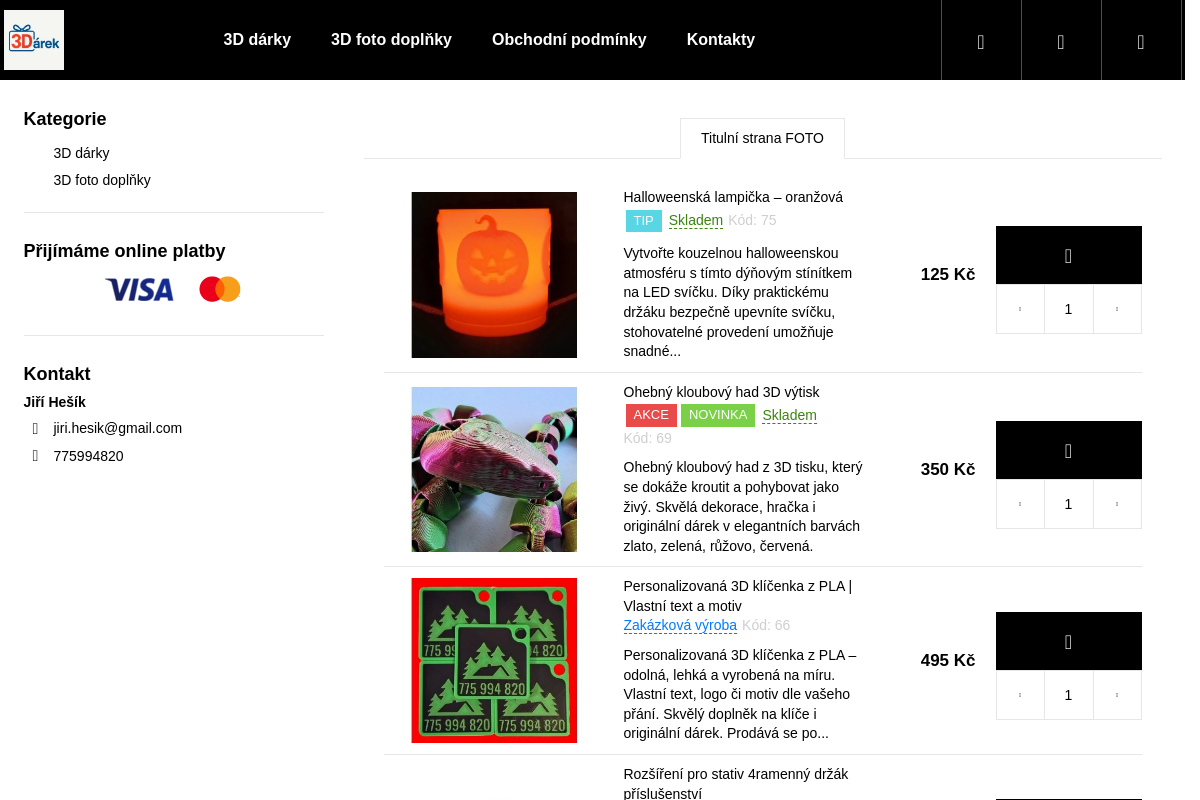
Task: Open the user login icon in header
Action: pos(1061,41)
